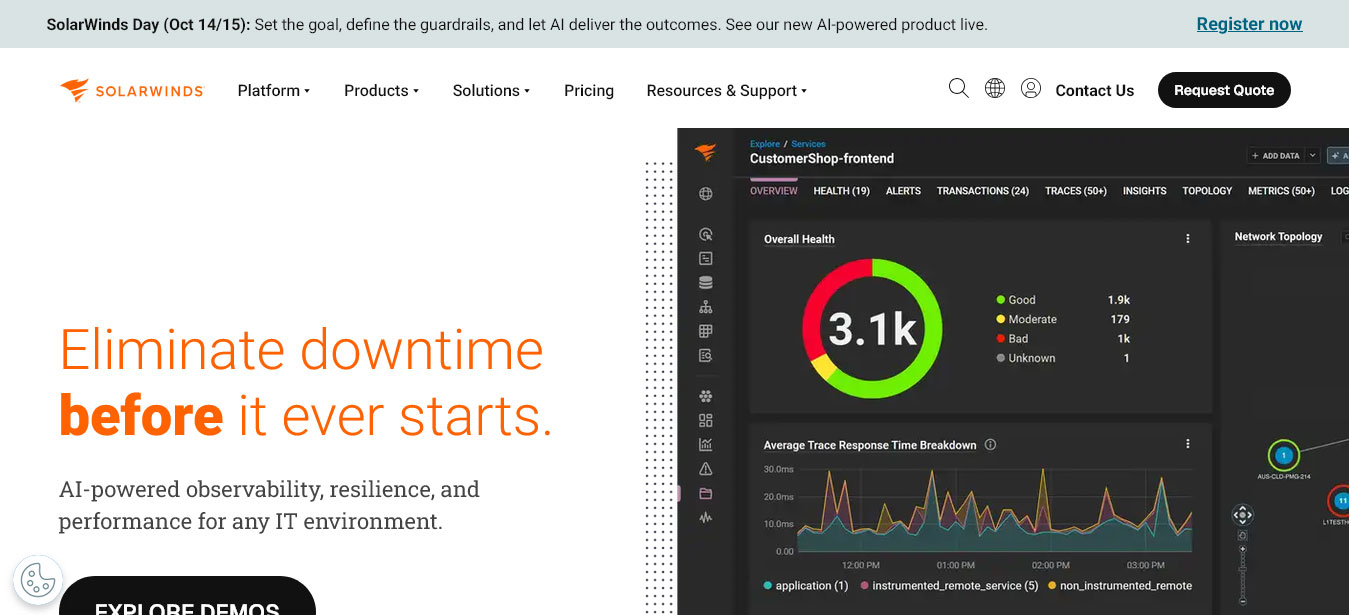Open the language globe icon in header
Image resolution: width=1349 pixels, height=615 pixels.
[995, 88]
